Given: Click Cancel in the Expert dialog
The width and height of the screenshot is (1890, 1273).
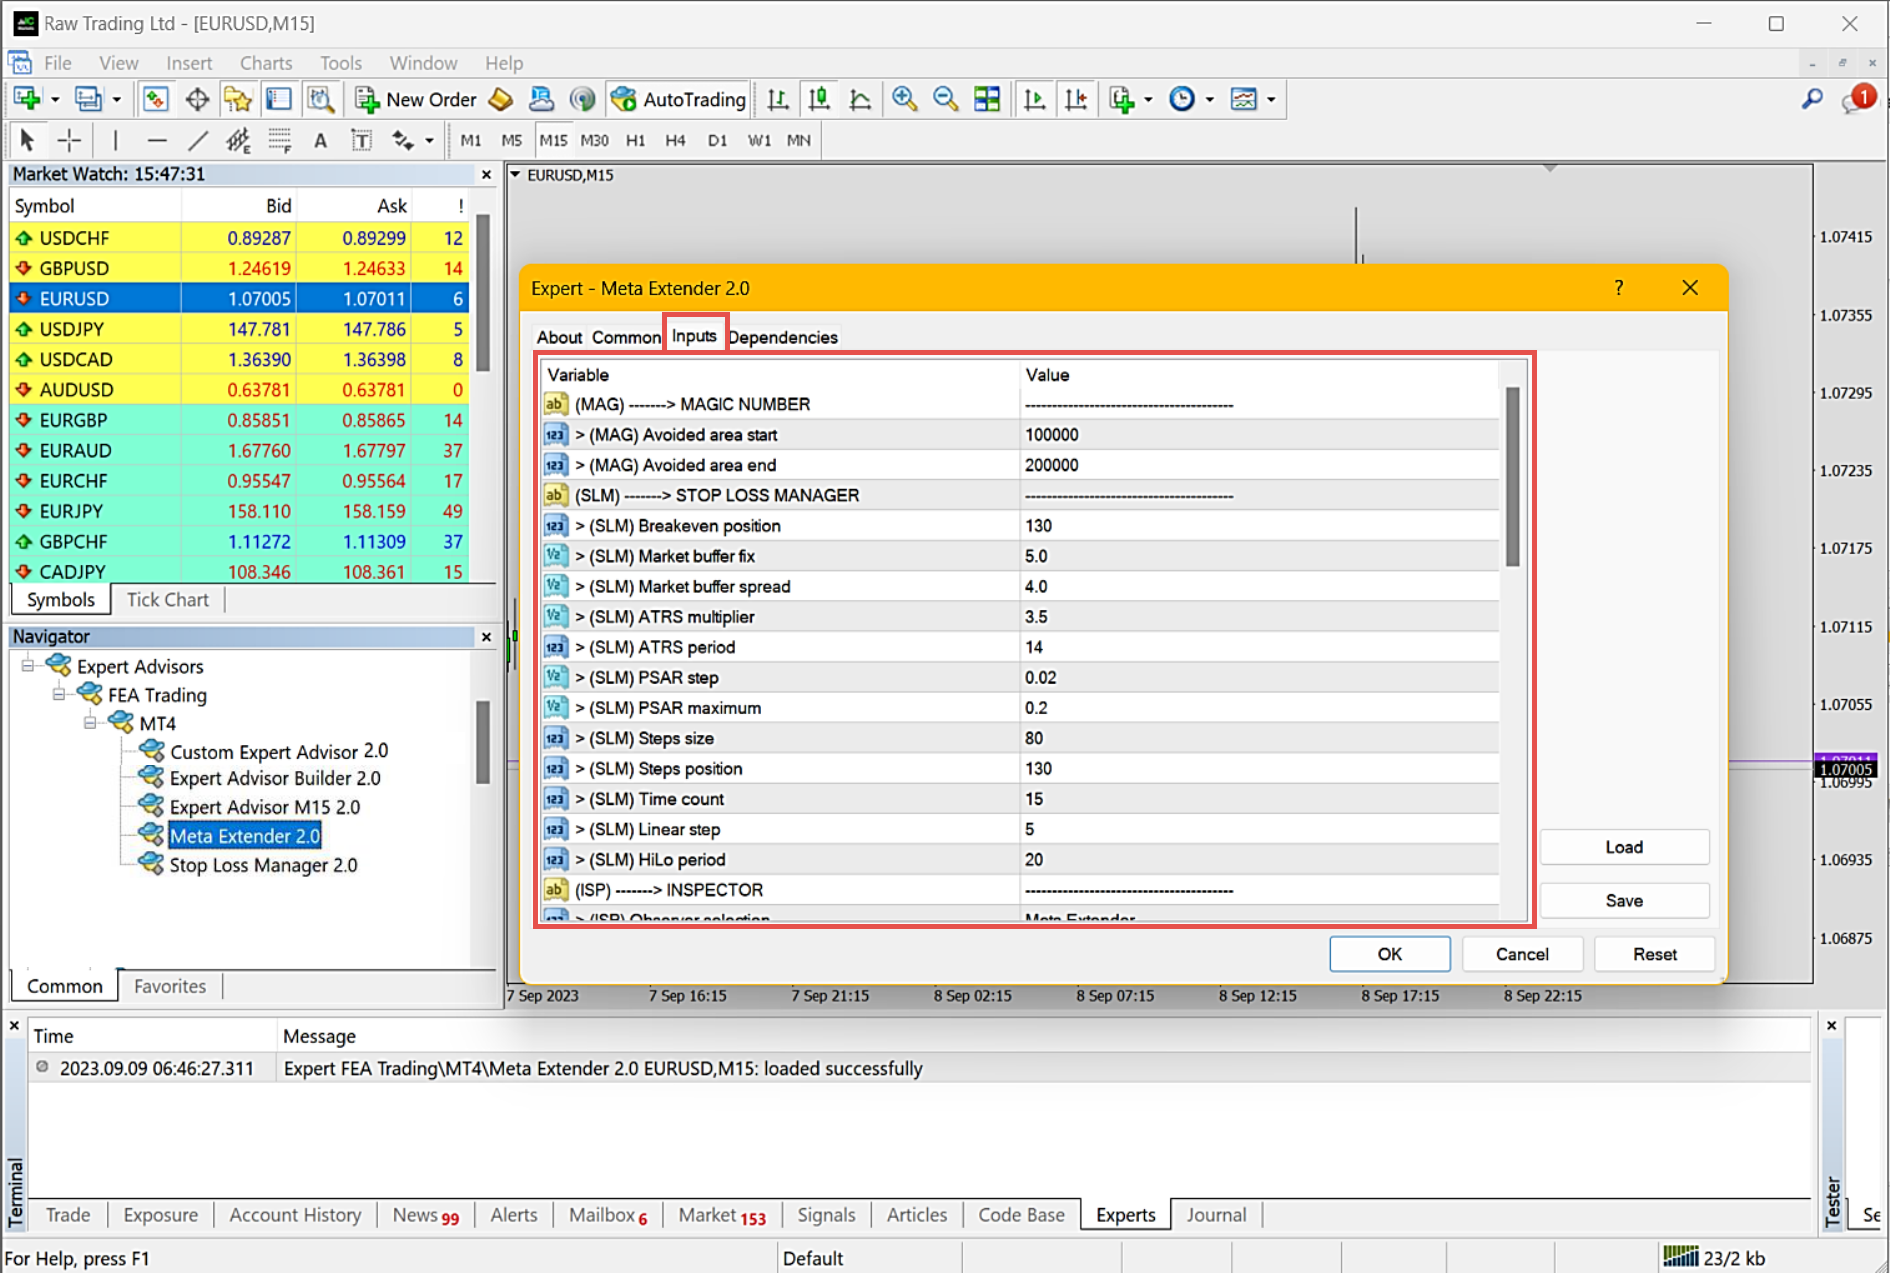Looking at the screenshot, I should (x=1522, y=954).
